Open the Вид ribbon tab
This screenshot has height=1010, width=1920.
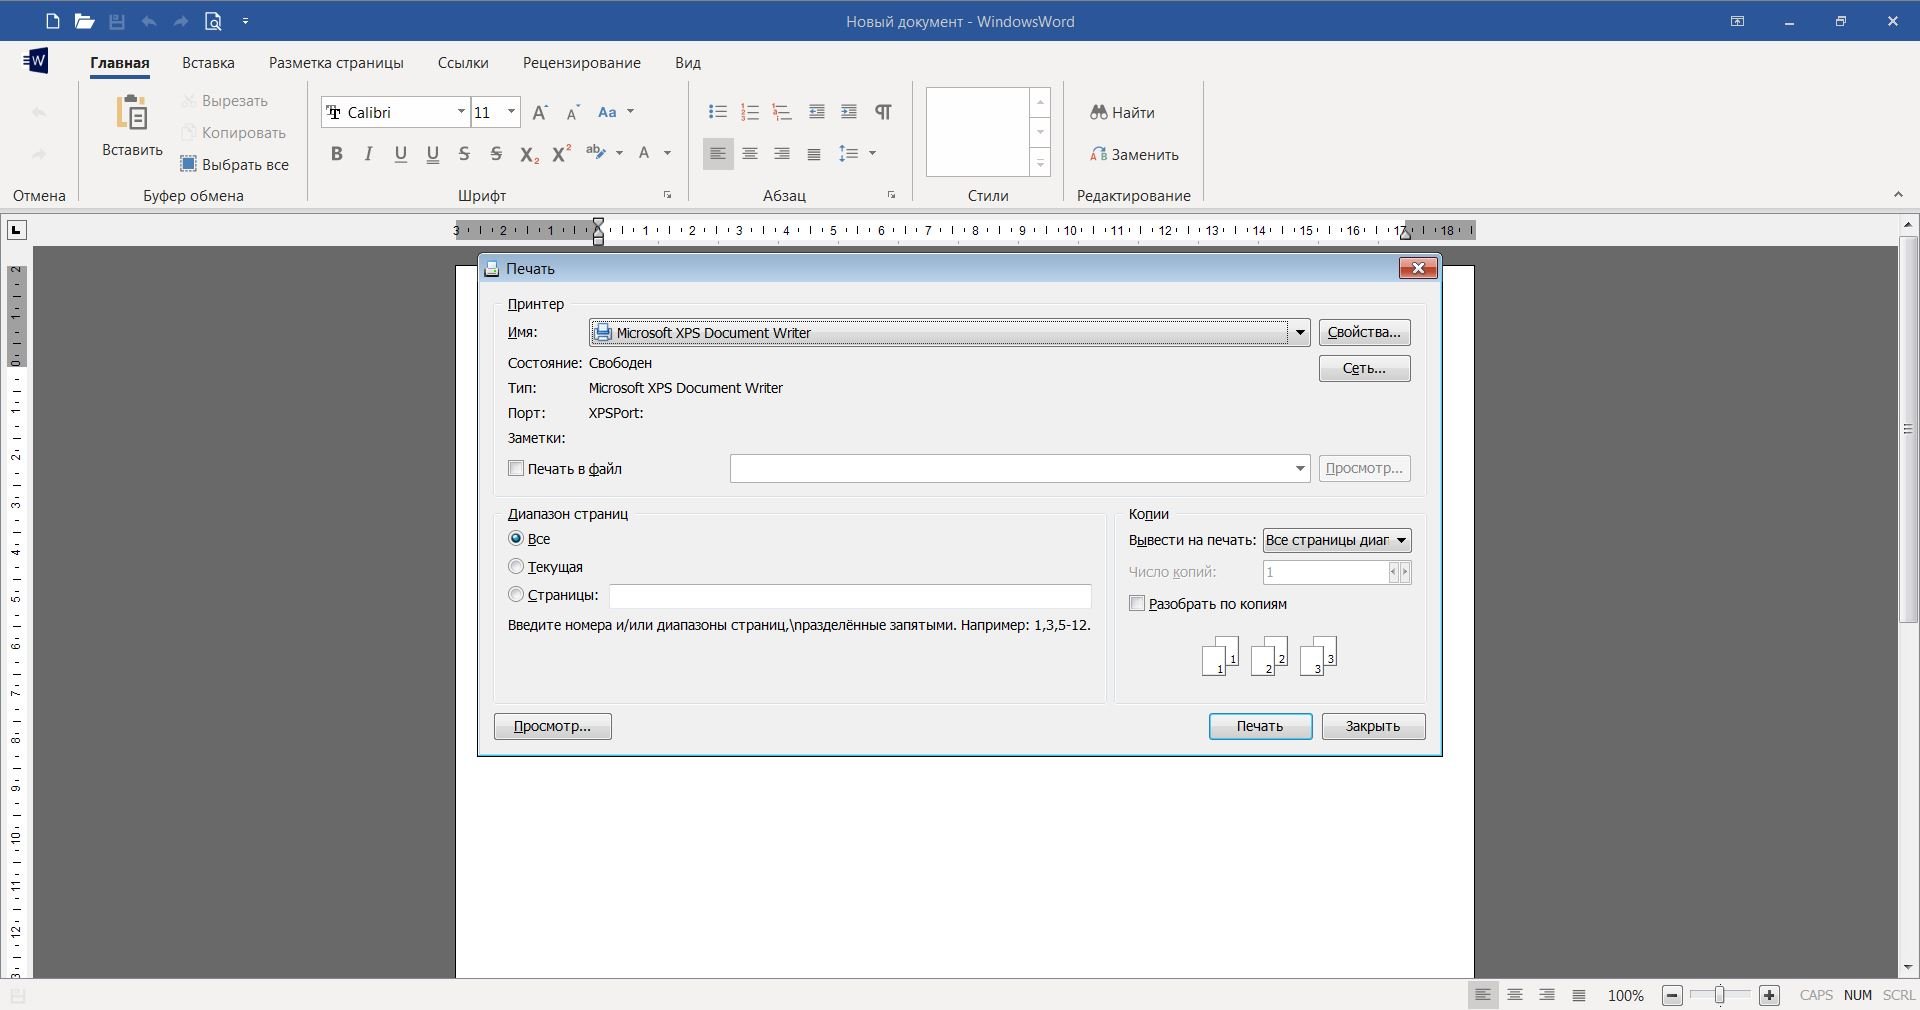coord(688,63)
